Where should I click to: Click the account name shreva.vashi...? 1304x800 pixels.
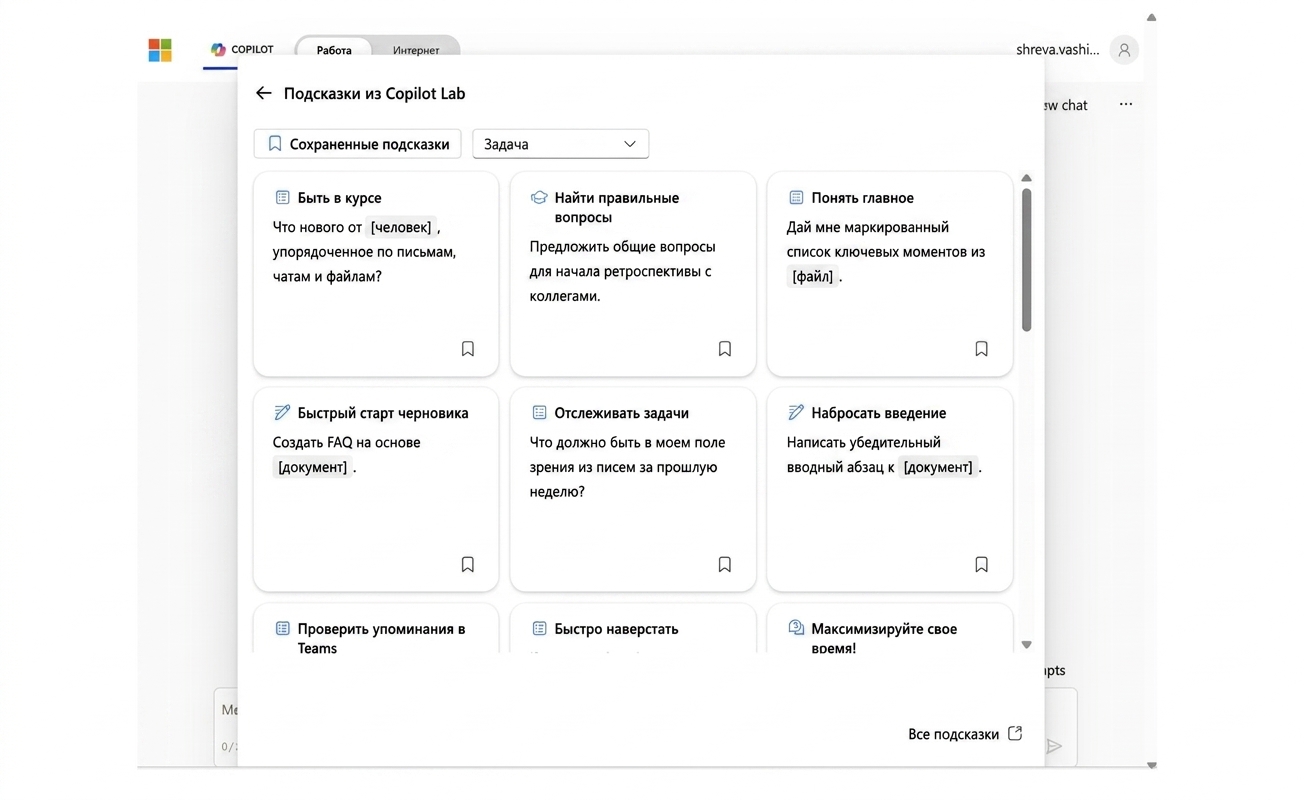tap(1058, 50)
